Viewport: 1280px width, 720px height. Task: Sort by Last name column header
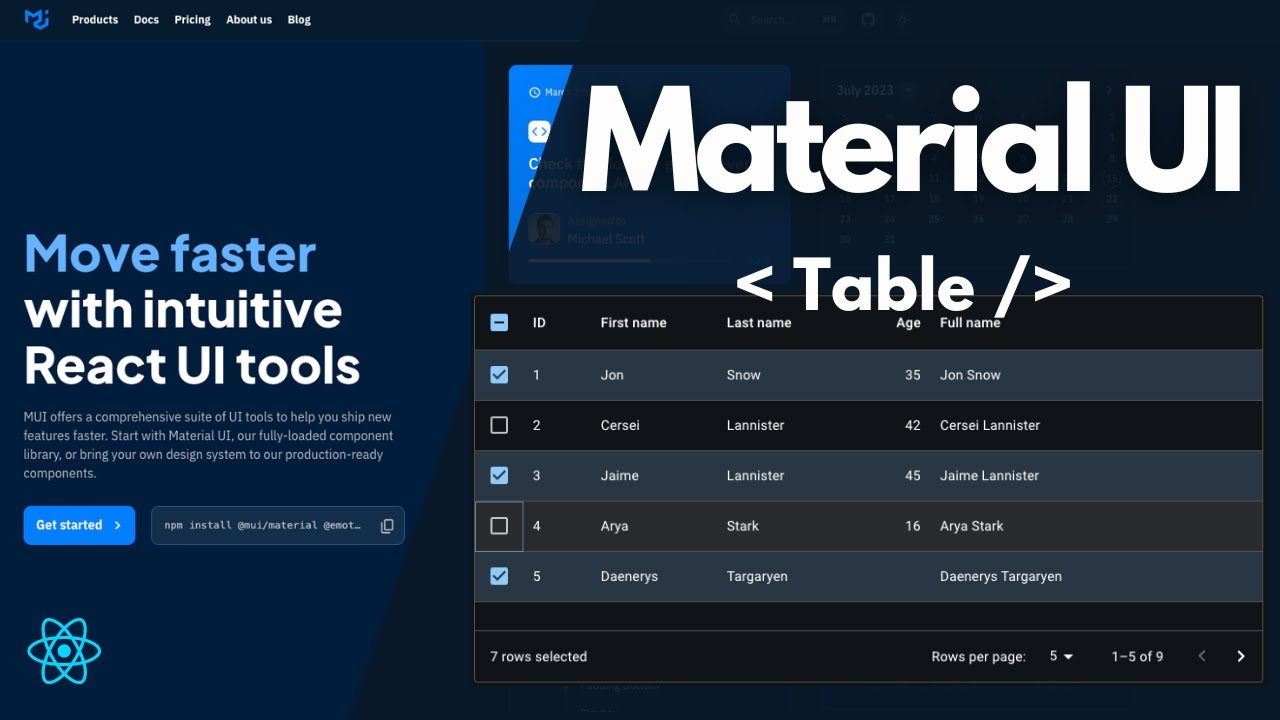[759, 322]
